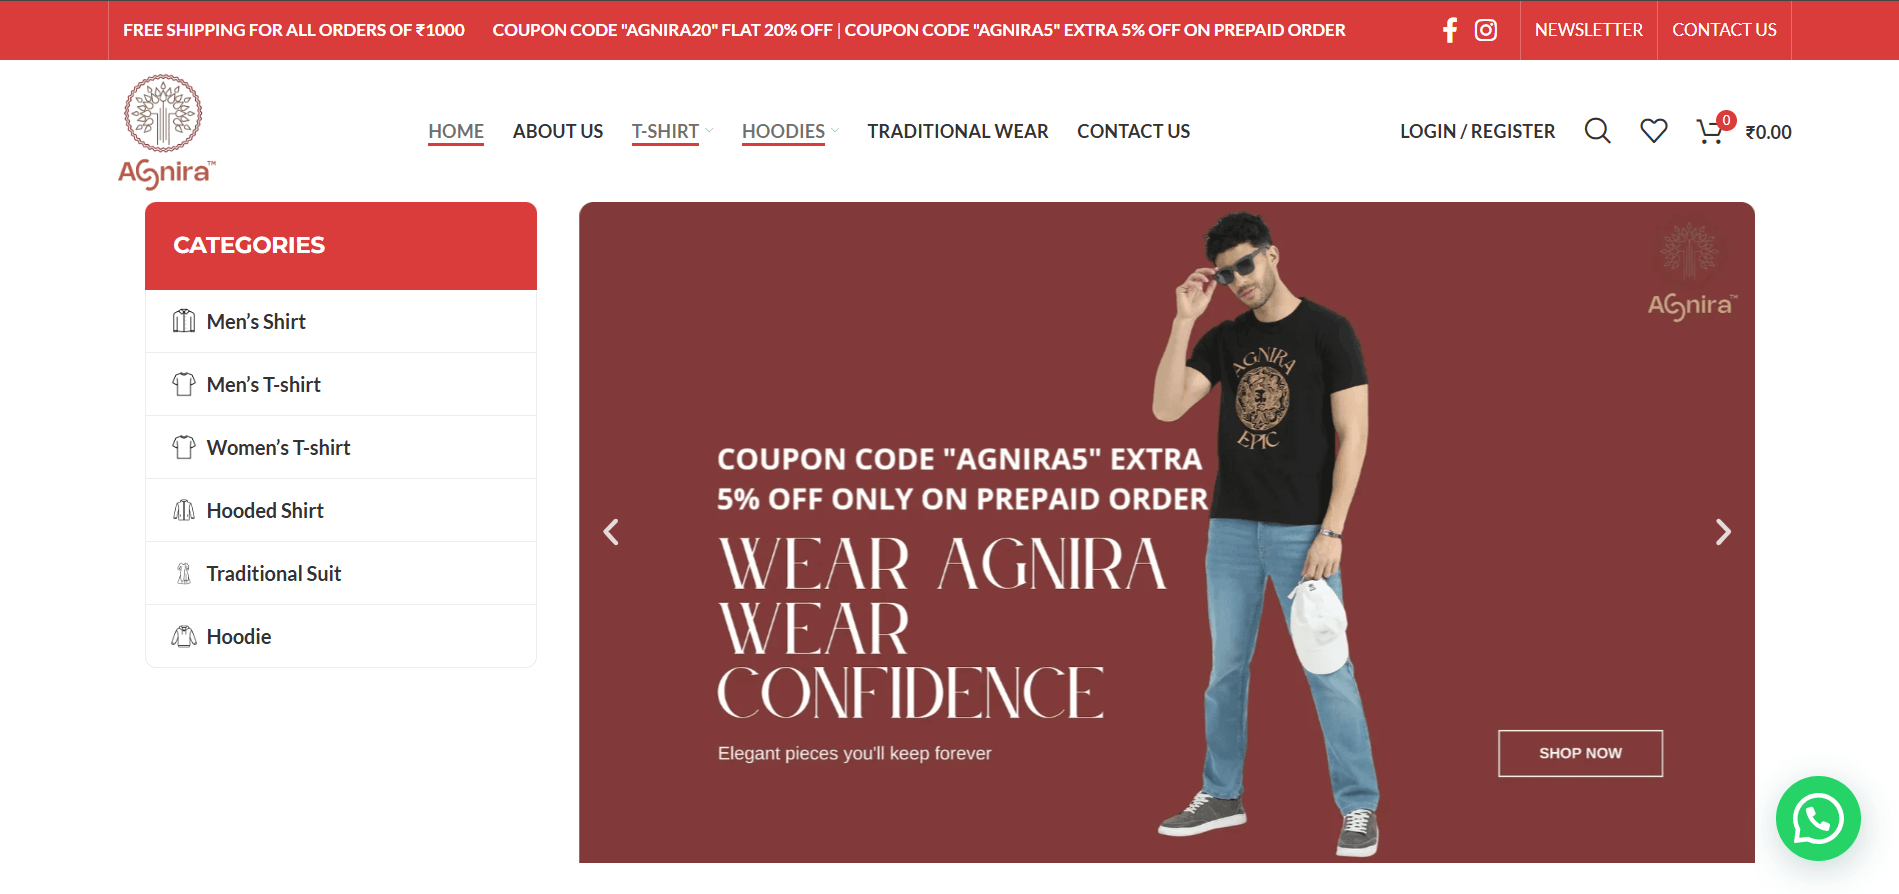Select Women's T-shirt category
The width and height of the screenshot is (1899, 894).
pos(341,447)
